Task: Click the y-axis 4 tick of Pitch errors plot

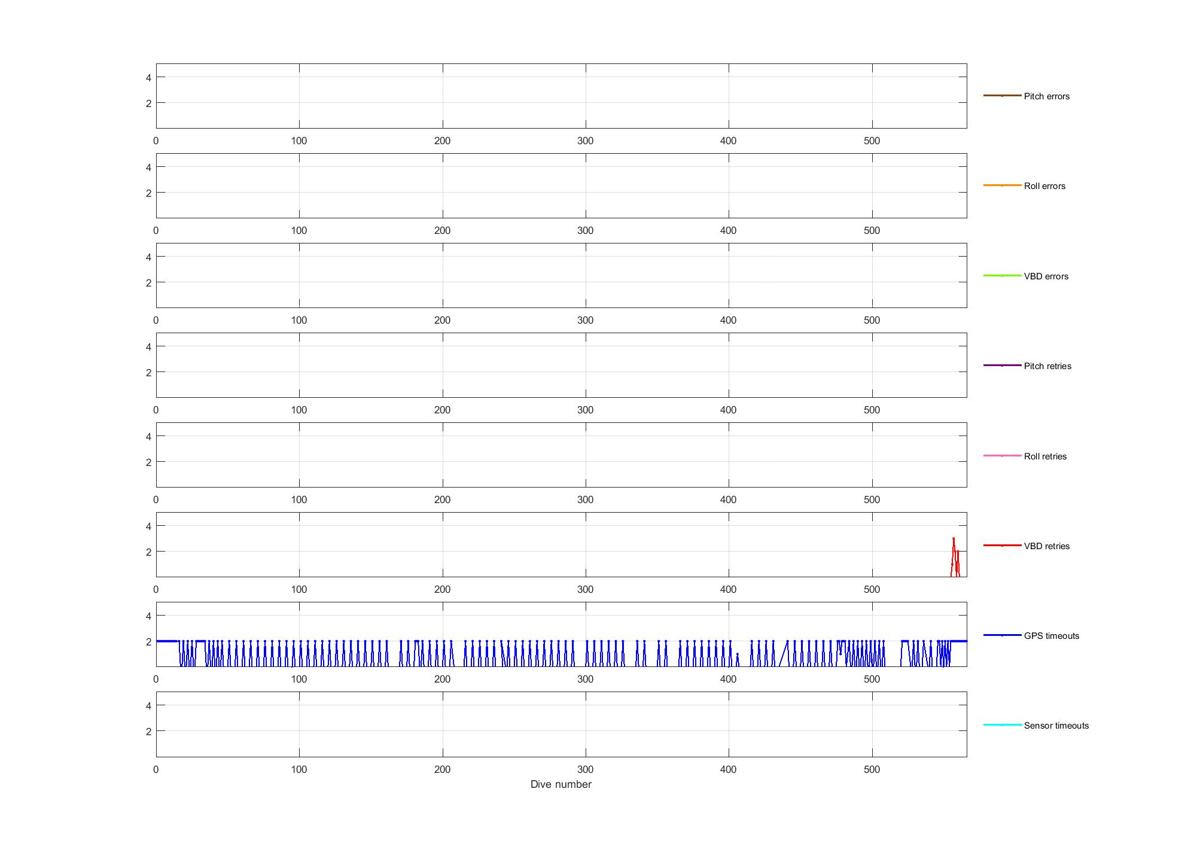Action: (x=148, y=77)
